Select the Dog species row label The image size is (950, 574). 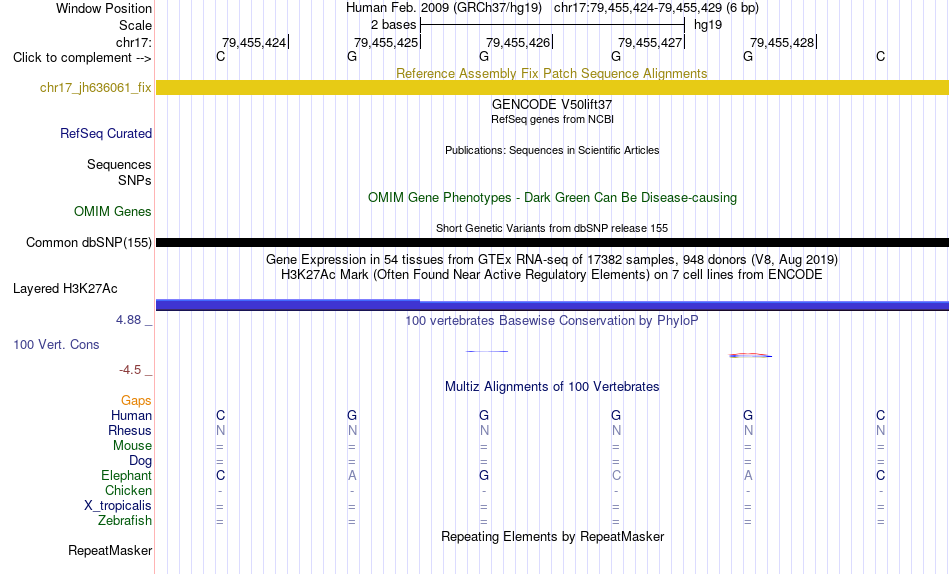(140, 460)
